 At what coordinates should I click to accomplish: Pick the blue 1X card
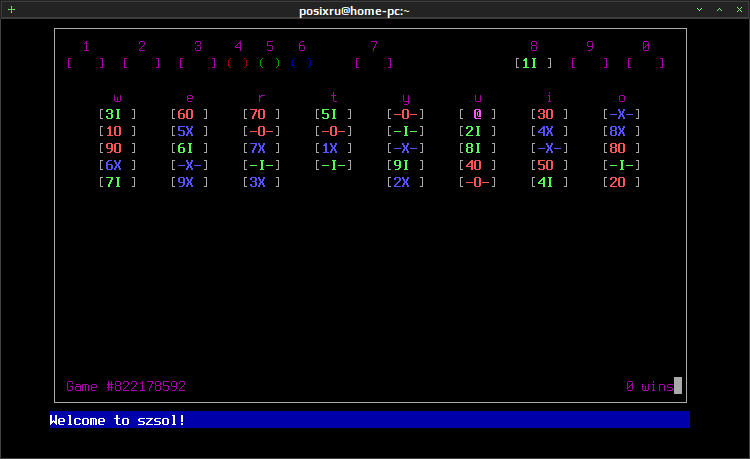[333, 148]
